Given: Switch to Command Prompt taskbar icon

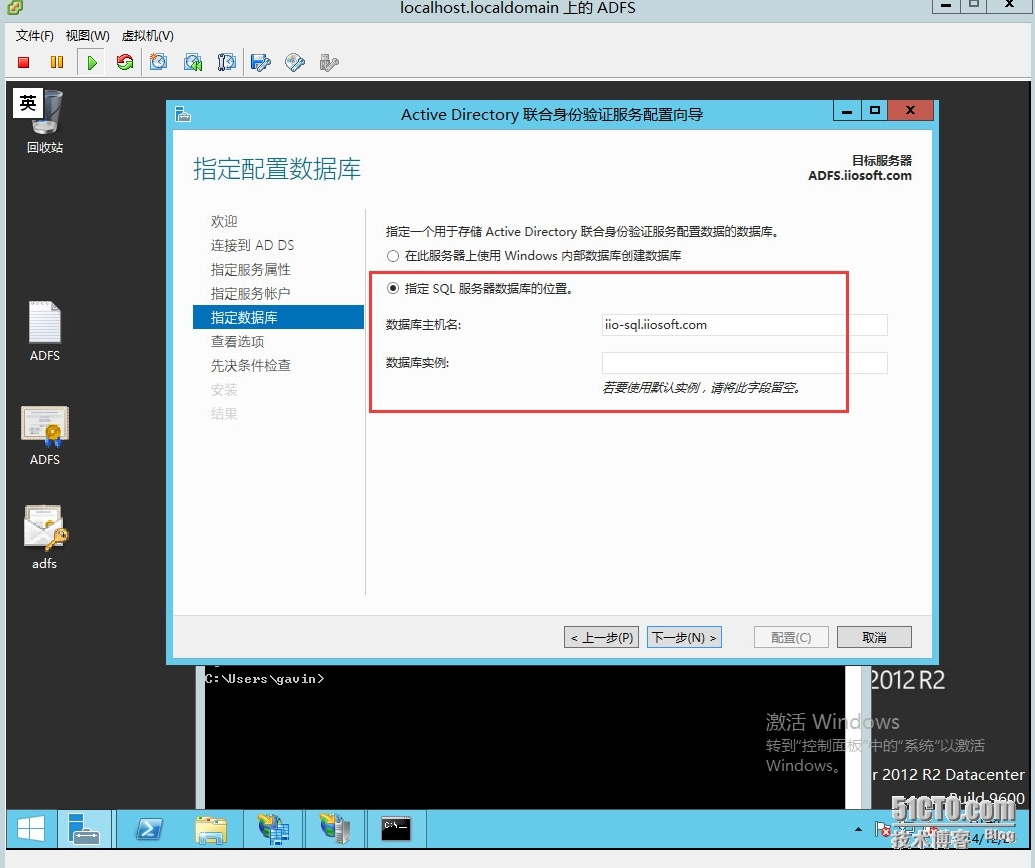Looking at the screenshot, I should [x=396, y=828].
